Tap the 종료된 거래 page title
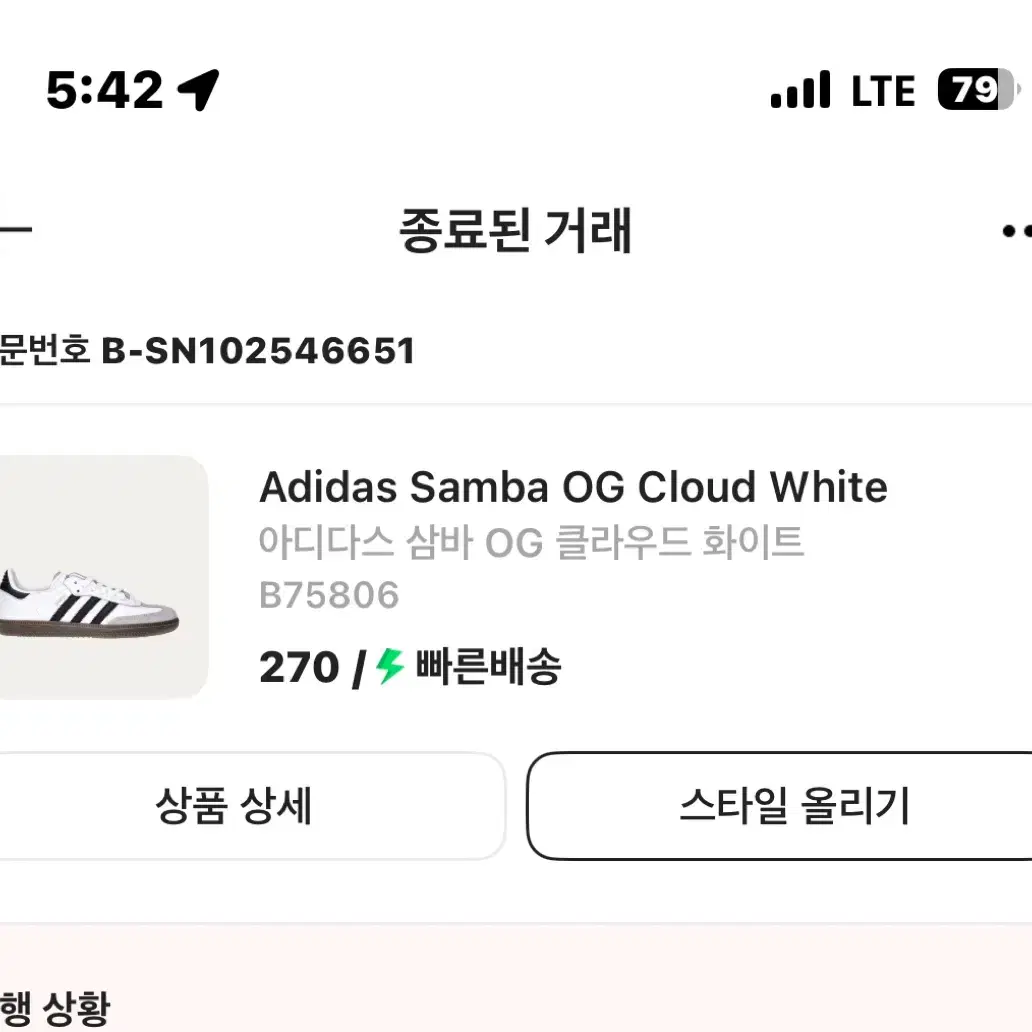The height and width of the screenshot is (1032, 1032). coord(515,230)
